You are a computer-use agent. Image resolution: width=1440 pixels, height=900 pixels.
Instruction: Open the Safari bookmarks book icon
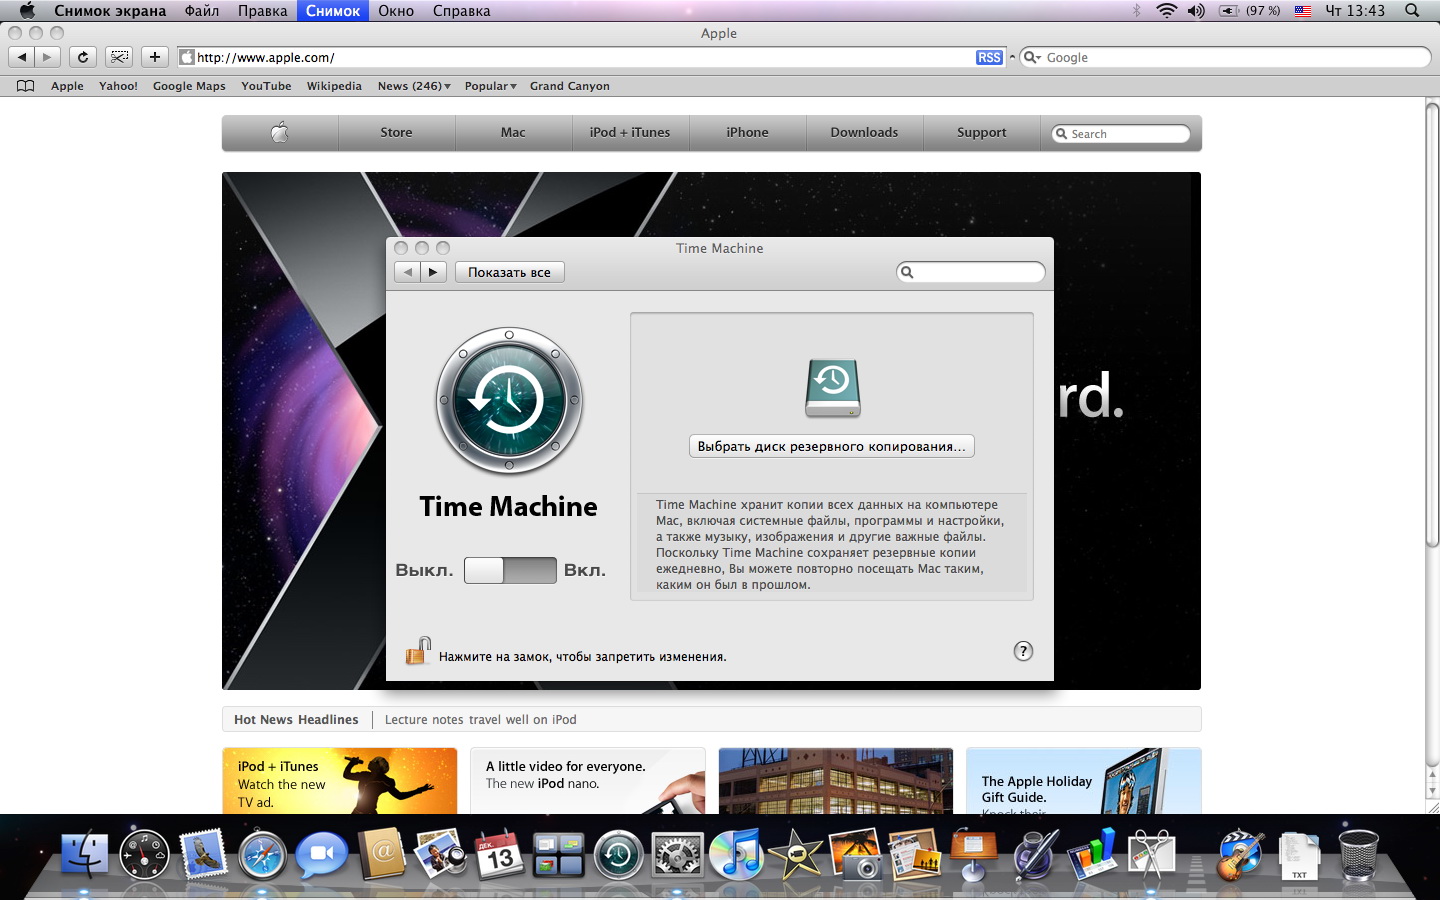tap(25, 86)
